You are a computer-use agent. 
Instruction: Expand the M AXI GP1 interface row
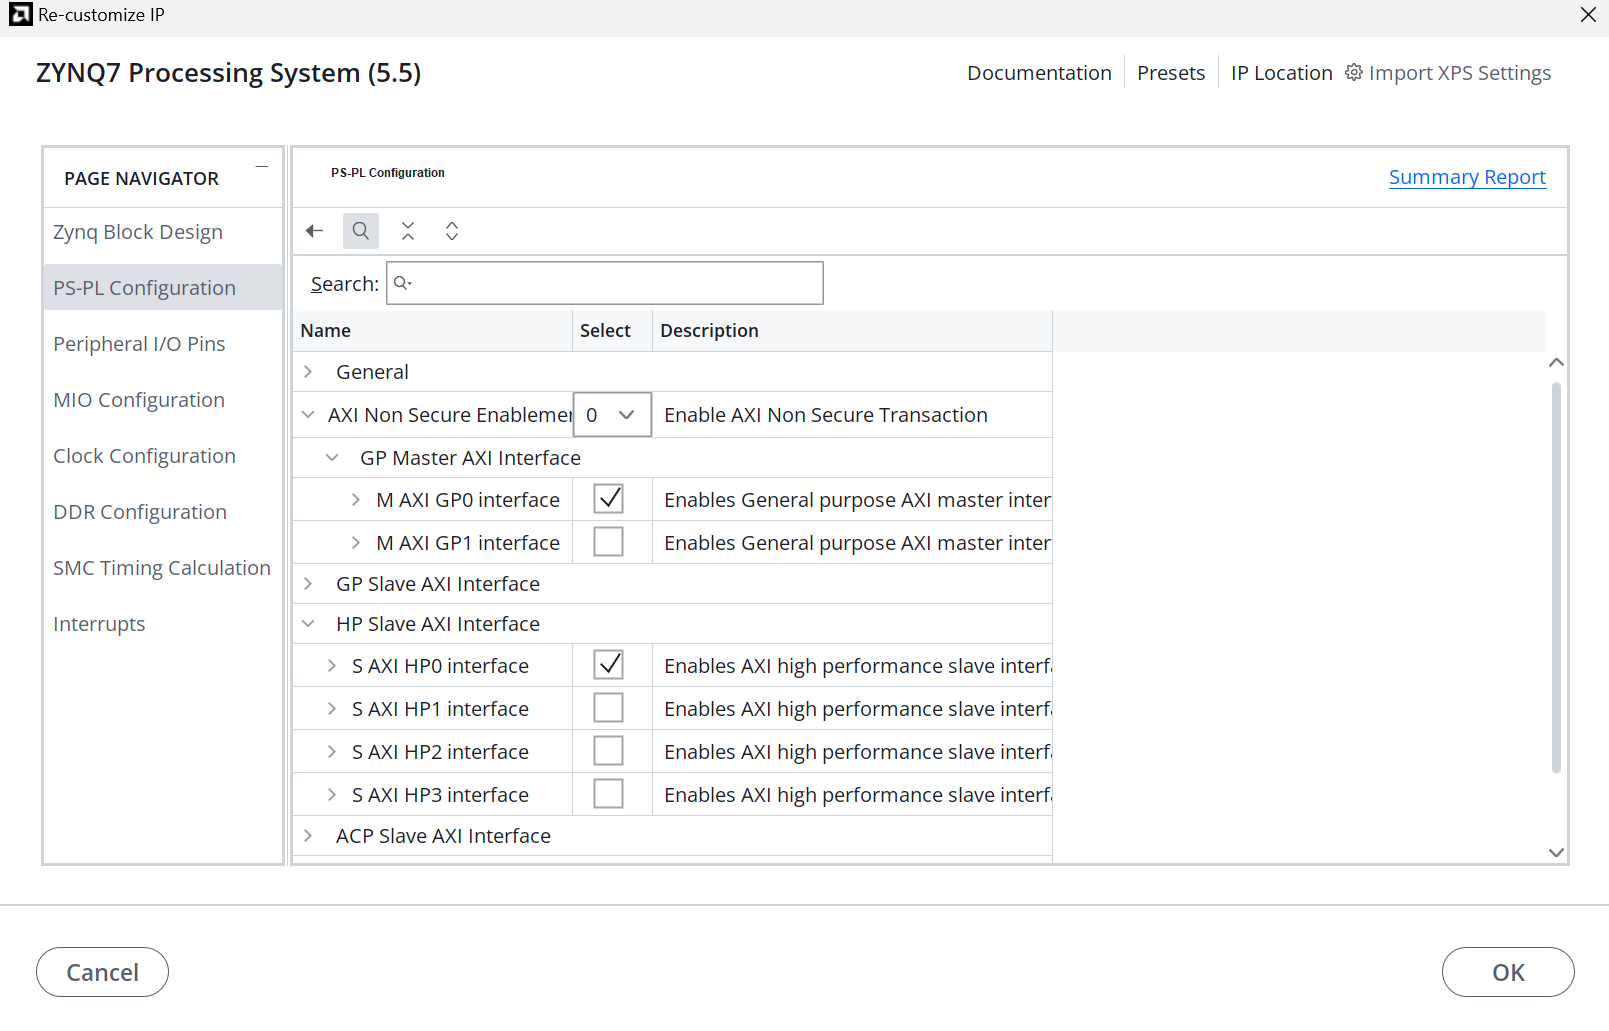355,542
